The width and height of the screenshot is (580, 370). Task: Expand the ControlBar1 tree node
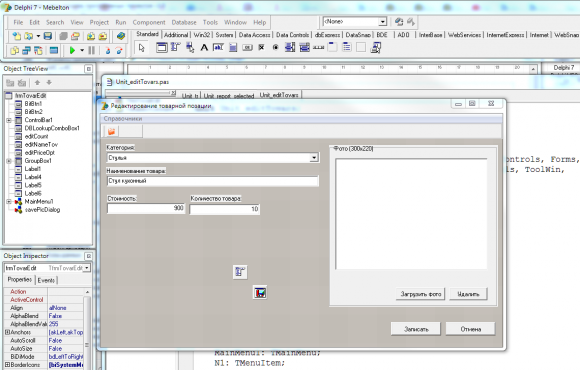pyautogui.click(x=9, y=120)
